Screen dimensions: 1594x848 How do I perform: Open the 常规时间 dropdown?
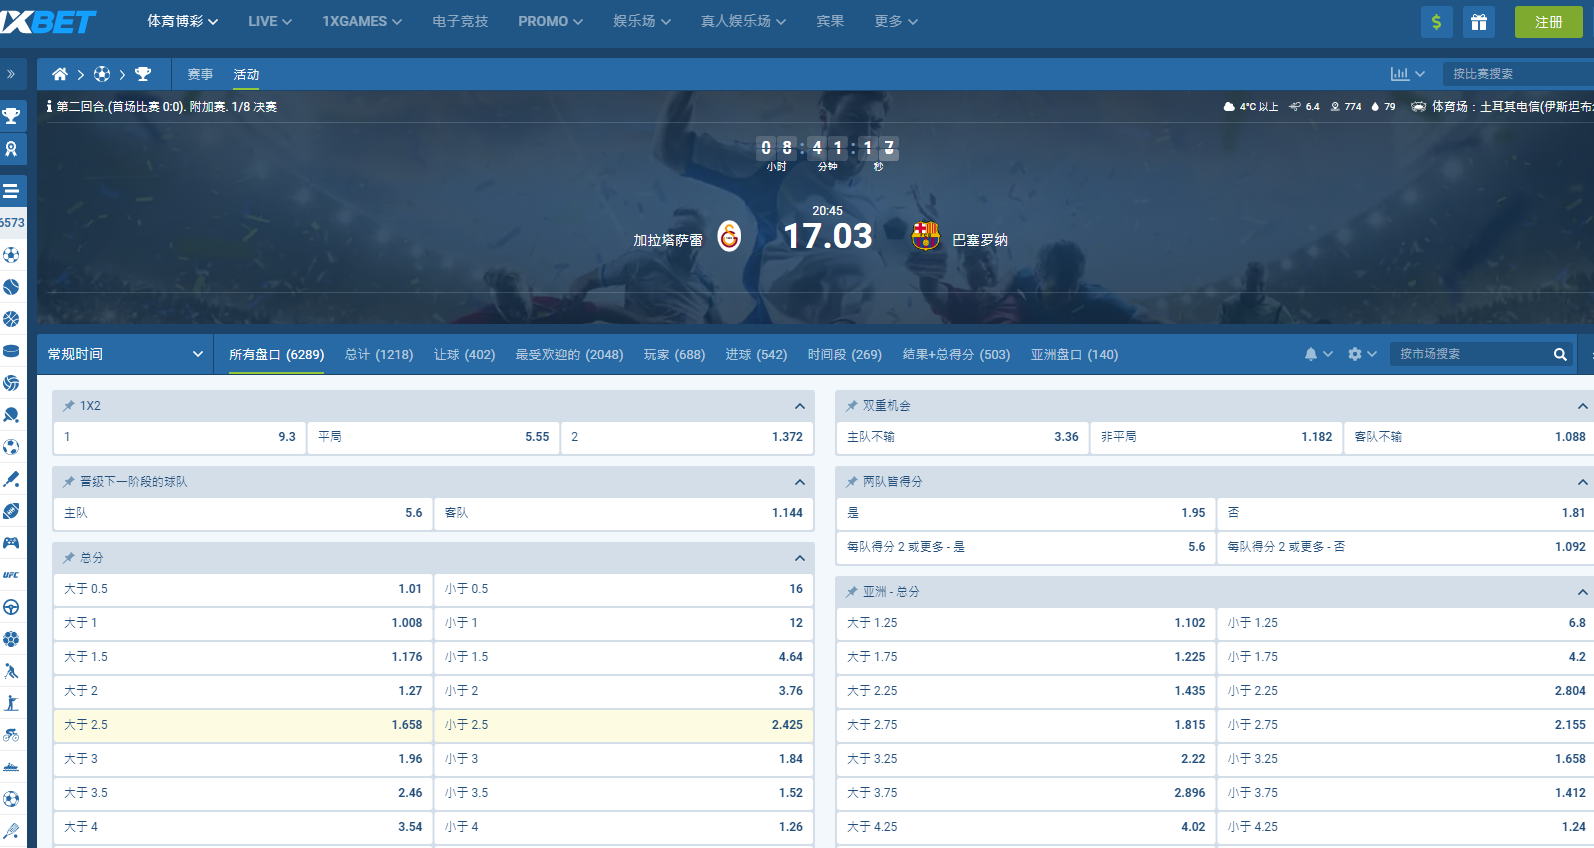pos(125,354)
